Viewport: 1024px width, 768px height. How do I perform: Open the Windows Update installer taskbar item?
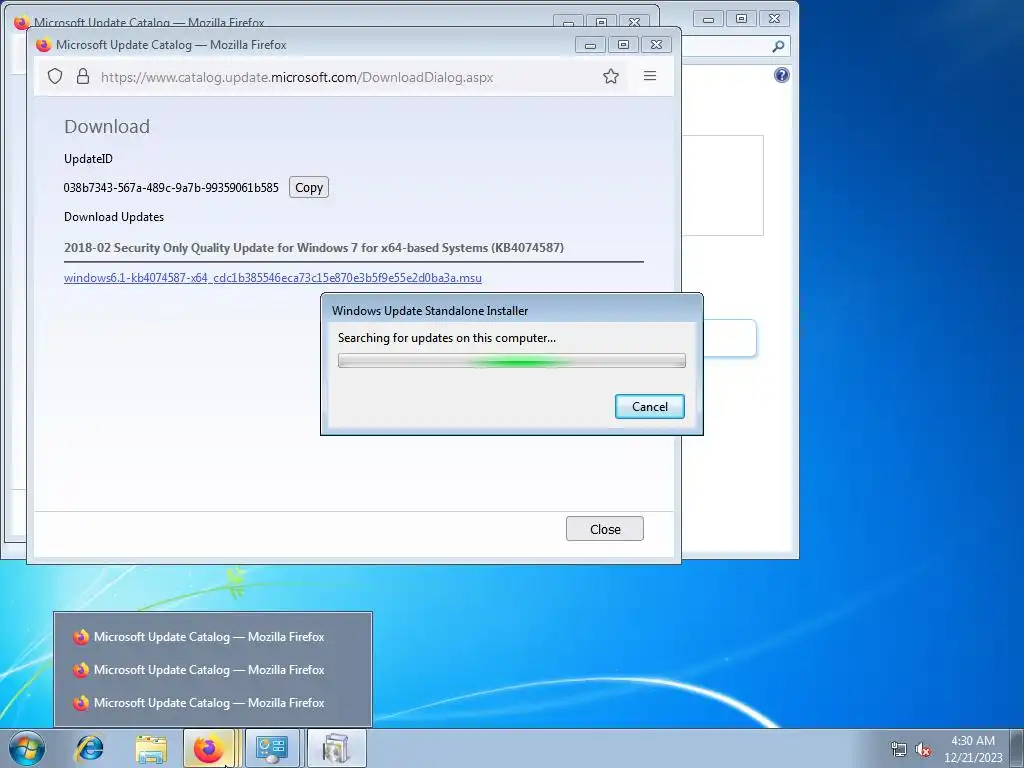point(336,748)
